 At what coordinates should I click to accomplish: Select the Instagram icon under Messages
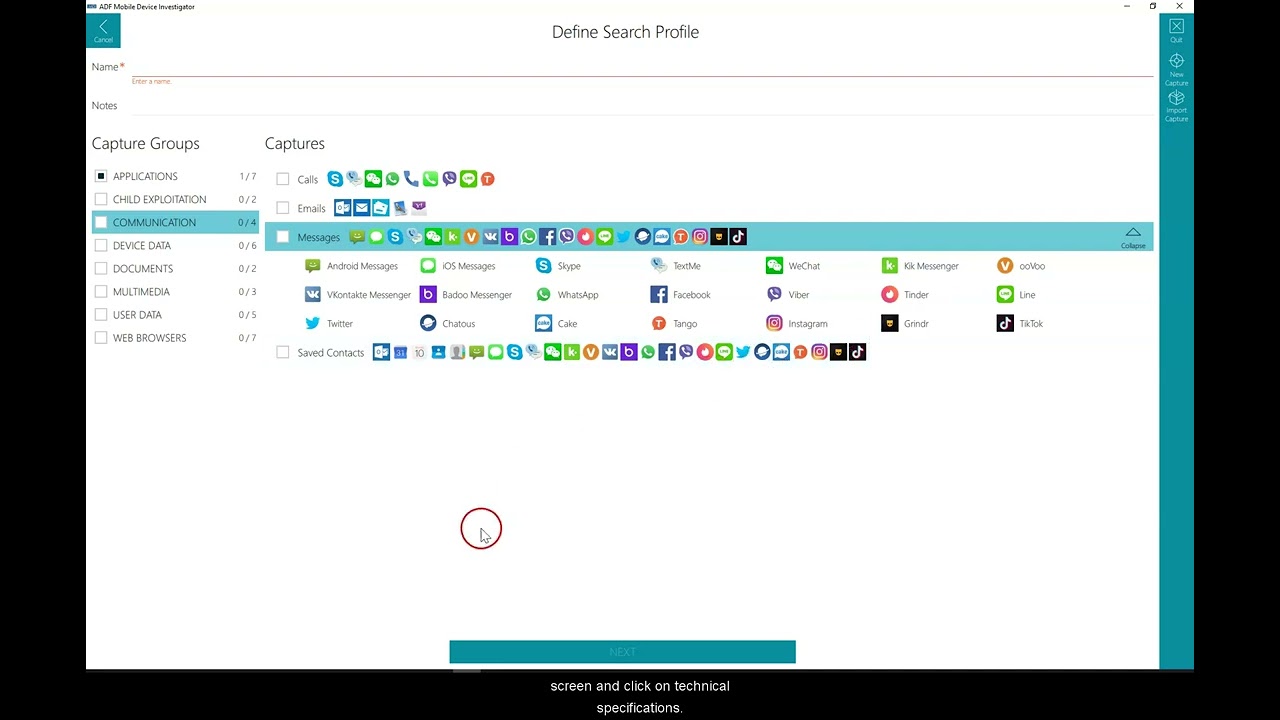click(x=774, y=324)
